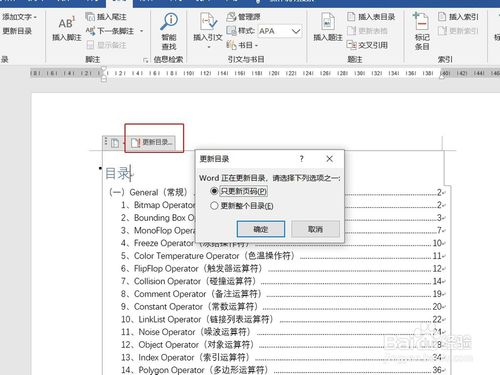Click the TOC handle dots grip
This screenshot has width=500, height=375.
click(106, 142)
